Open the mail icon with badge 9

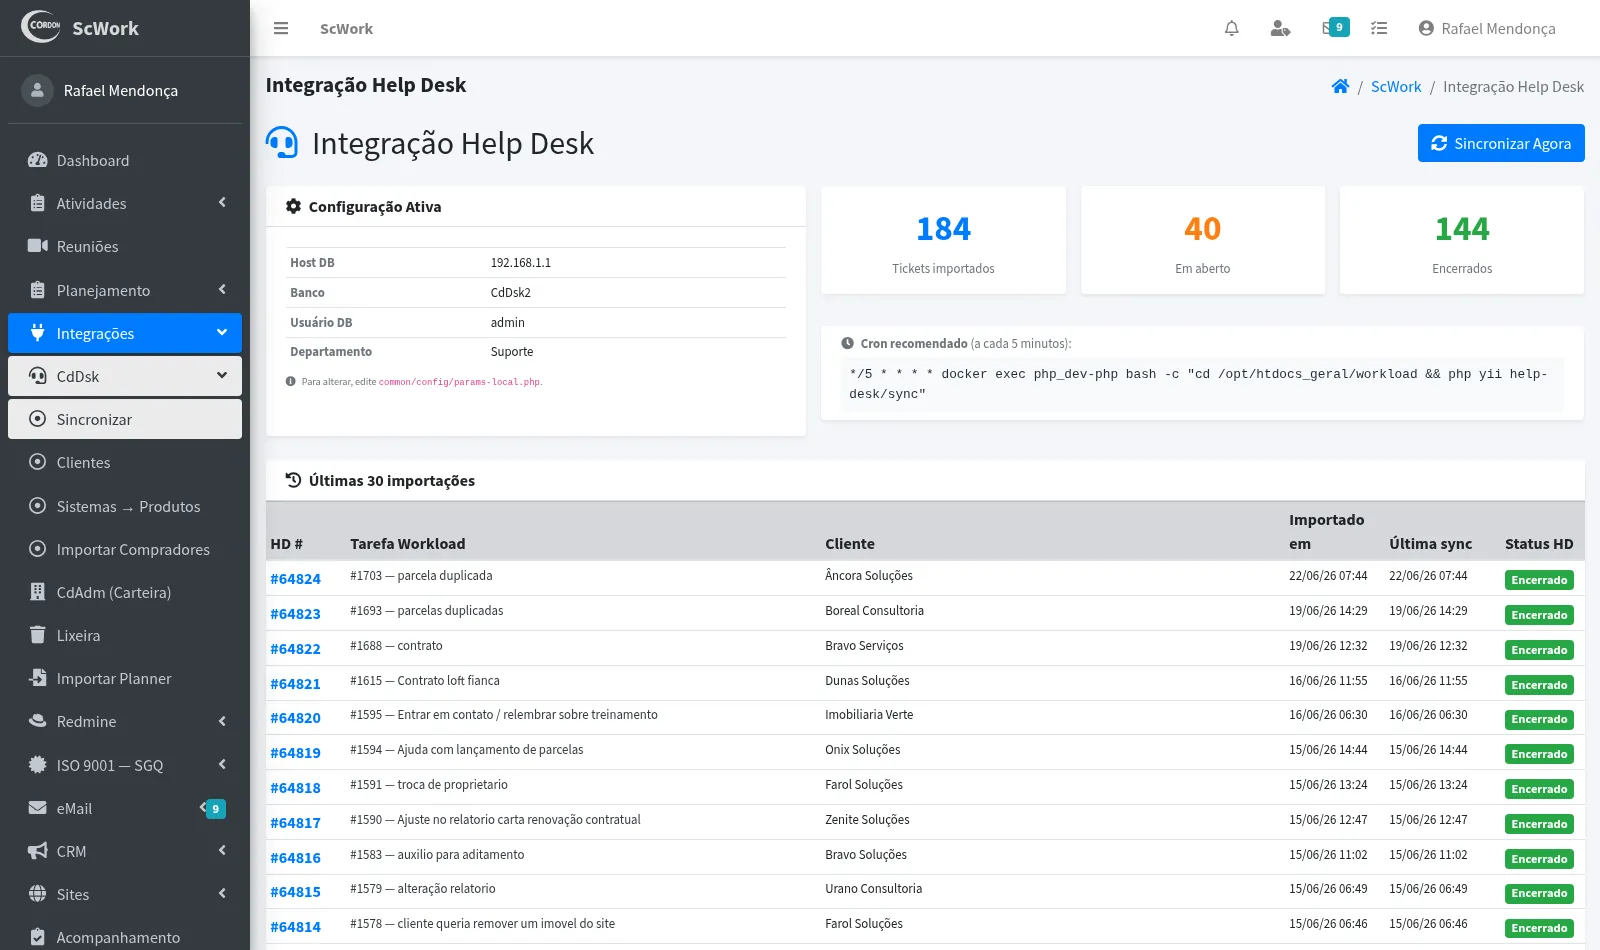click(1335, 28)
